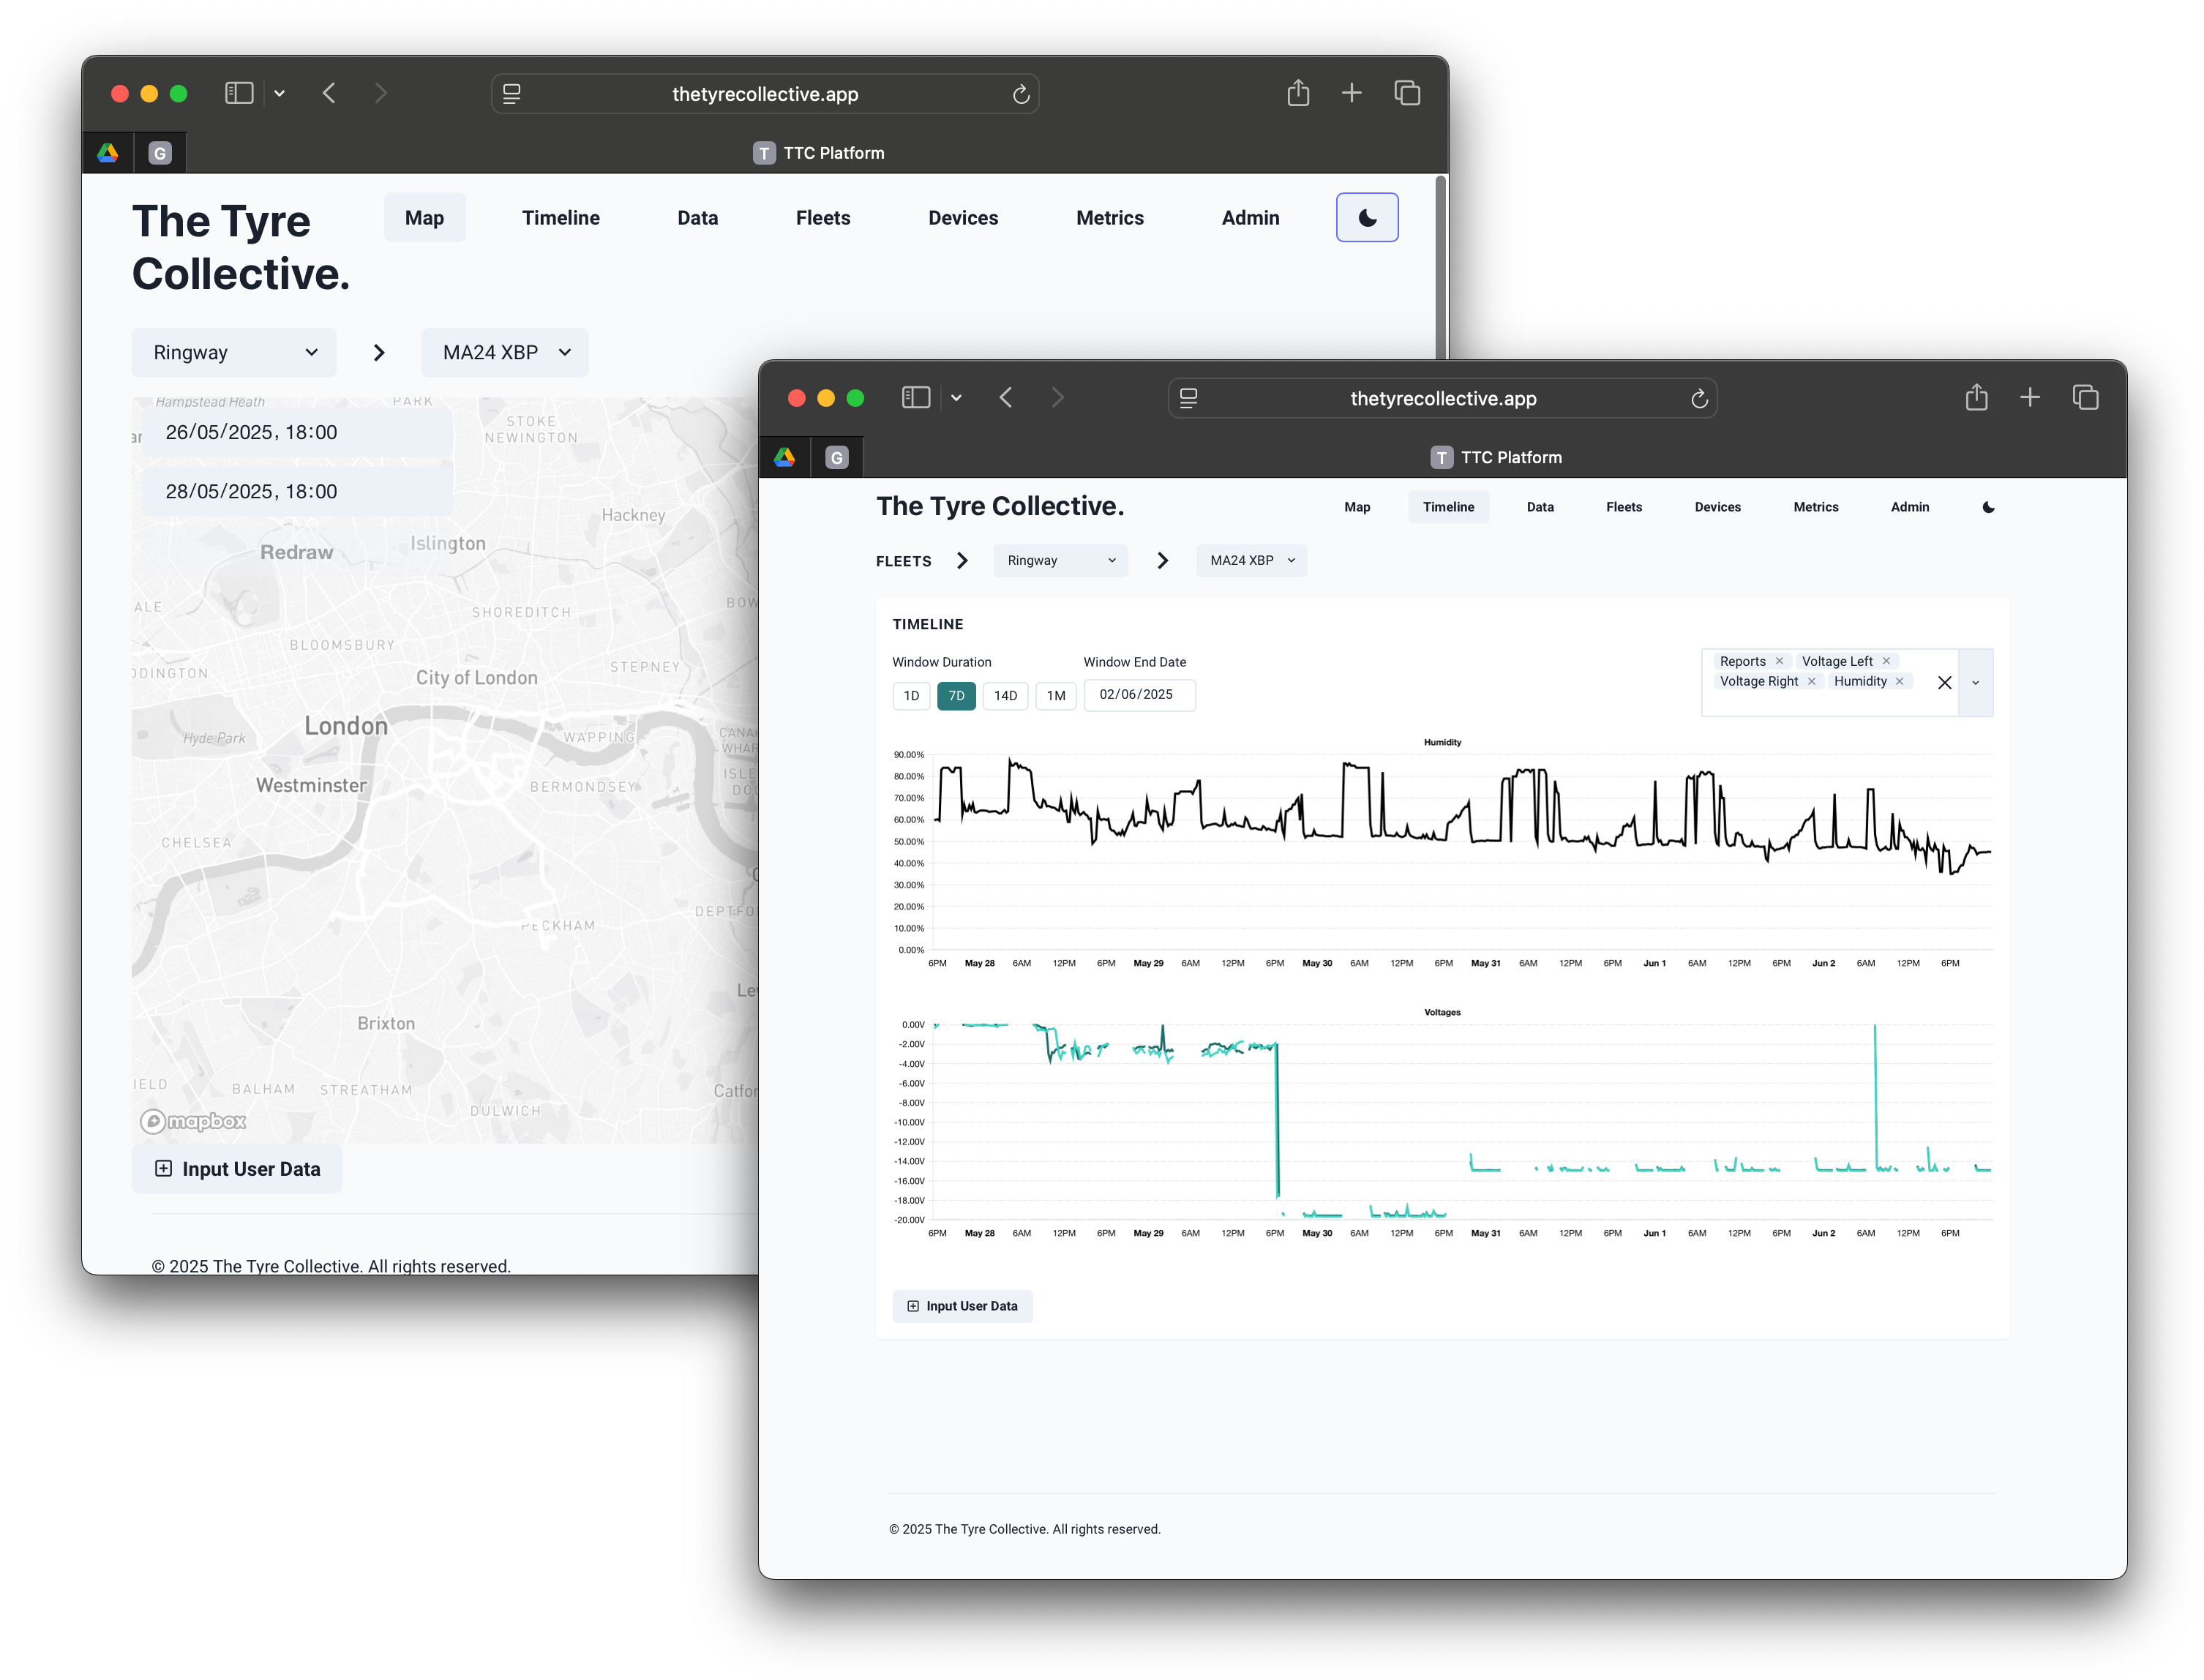Open MA24 XBP dropdown in front window
Viewport: 2204px width, 1680px height.
pos(1252,560)
